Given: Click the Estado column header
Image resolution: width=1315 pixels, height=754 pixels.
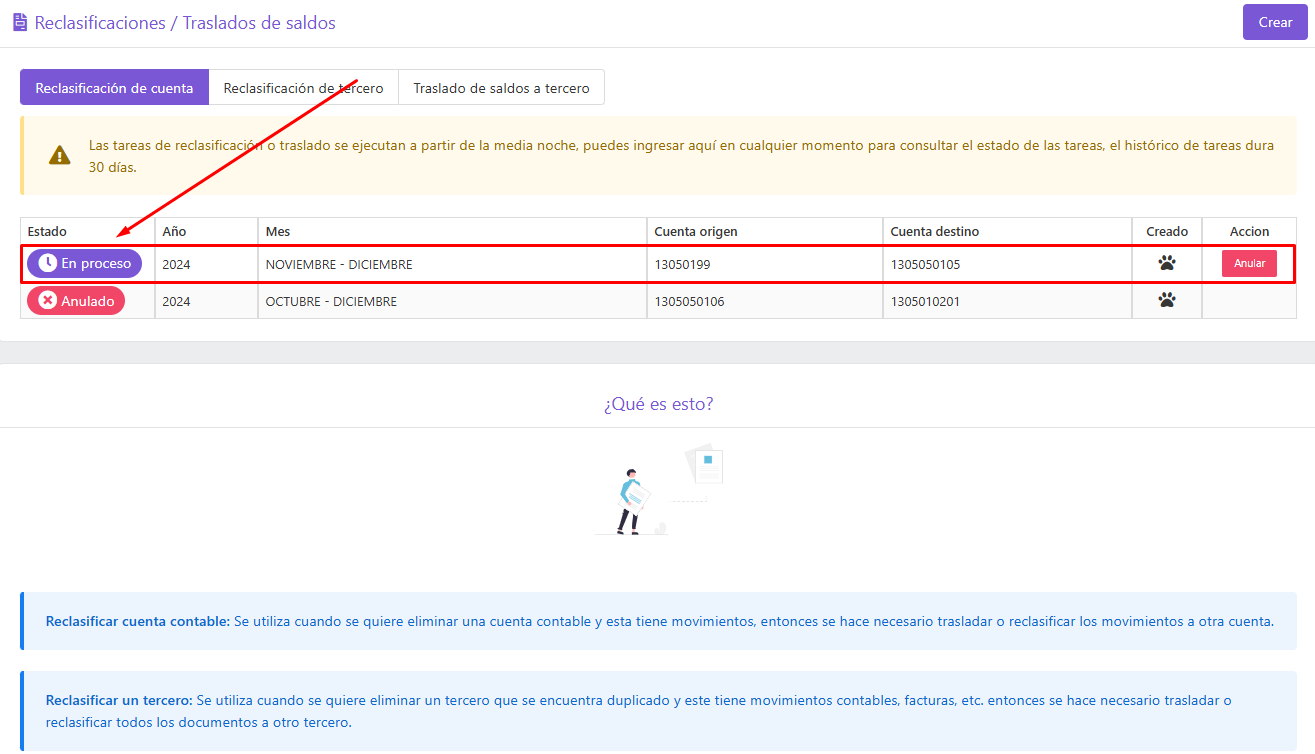Looking at the screenshot, I should [47, 231].
